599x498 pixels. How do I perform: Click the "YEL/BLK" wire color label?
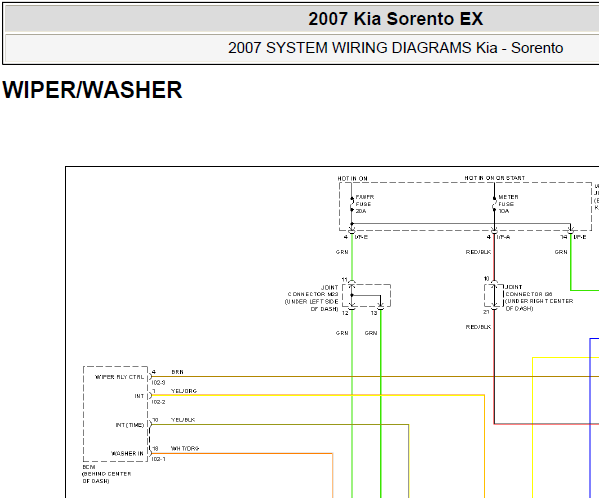coord(183,420)
